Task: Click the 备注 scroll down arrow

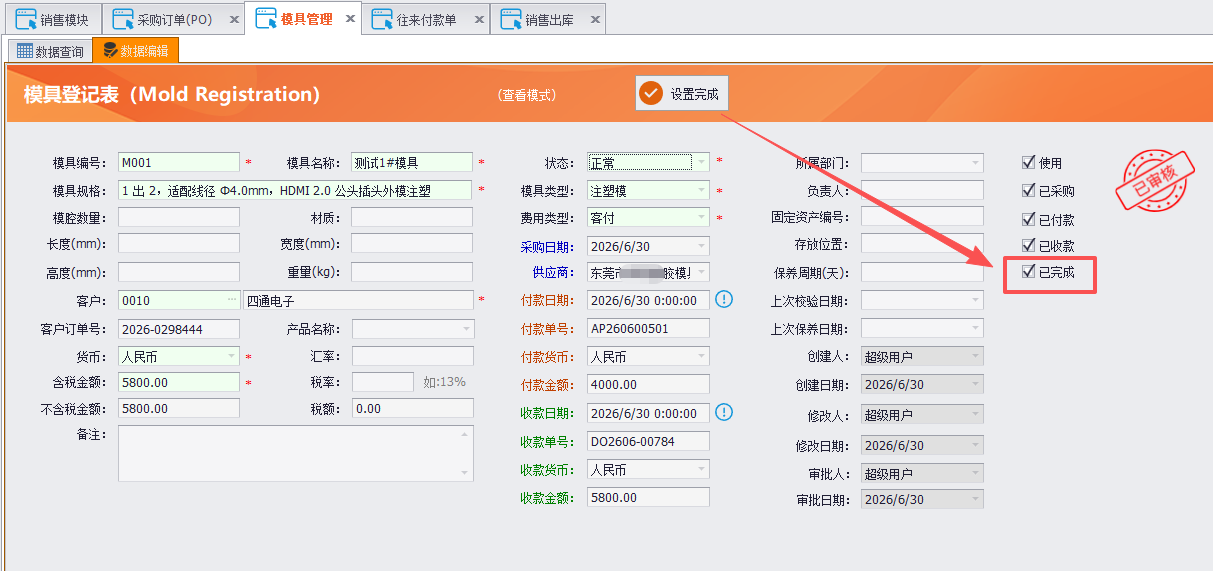Action: (465, 473)
